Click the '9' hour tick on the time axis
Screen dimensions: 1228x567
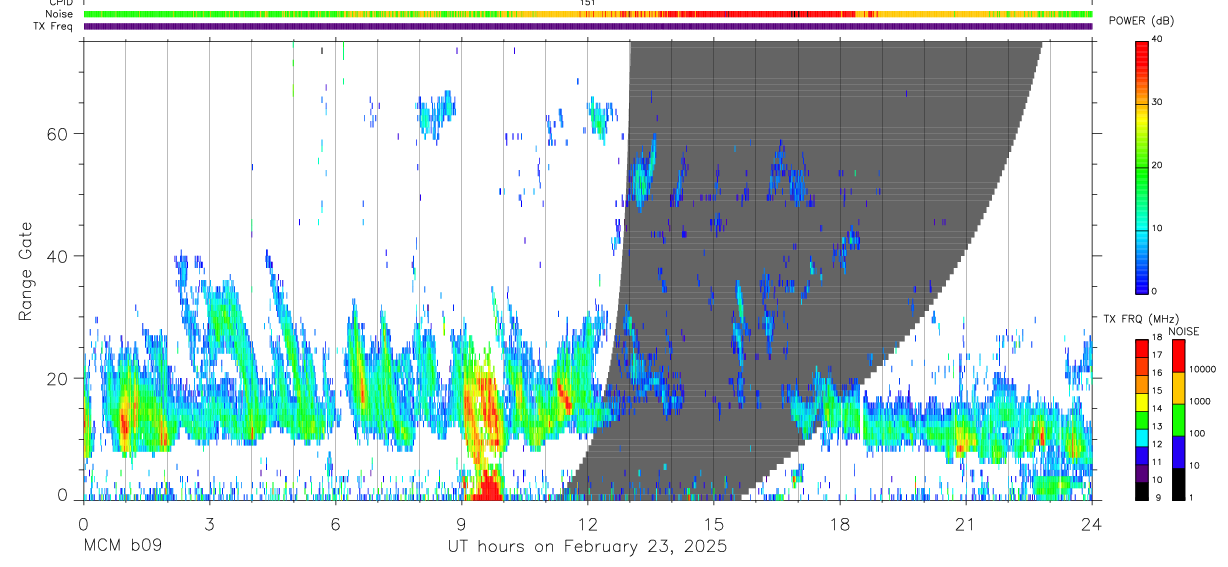[x=461, y=523]
